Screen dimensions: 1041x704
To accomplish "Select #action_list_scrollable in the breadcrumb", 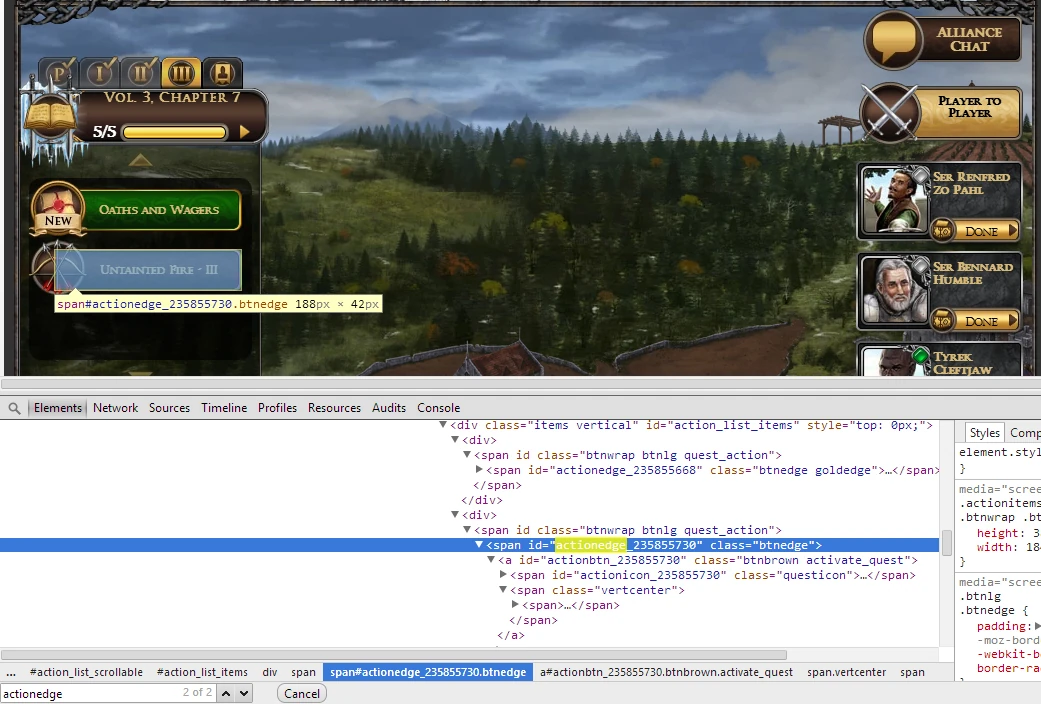I will click(x=86, y=672).
